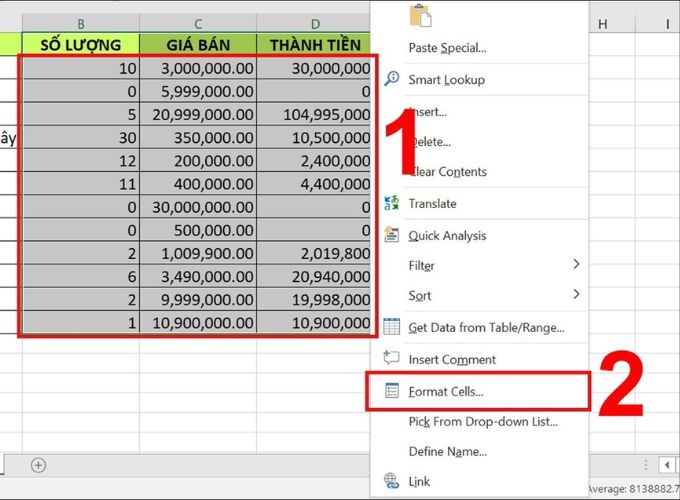The height and width of the screenshot is (500, 680).
Task: Click the Average value in status bar
Action: coord(634,489)
